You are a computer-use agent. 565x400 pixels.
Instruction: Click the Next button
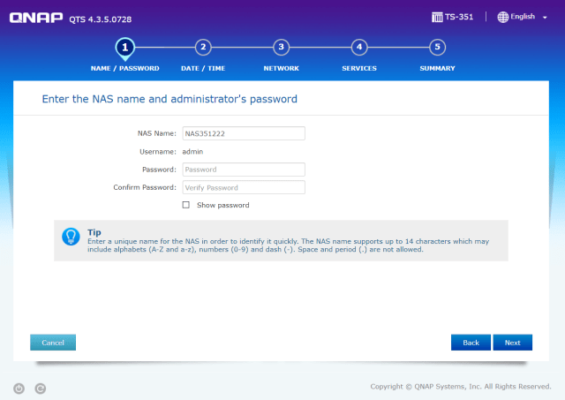[x=512, y=342]
